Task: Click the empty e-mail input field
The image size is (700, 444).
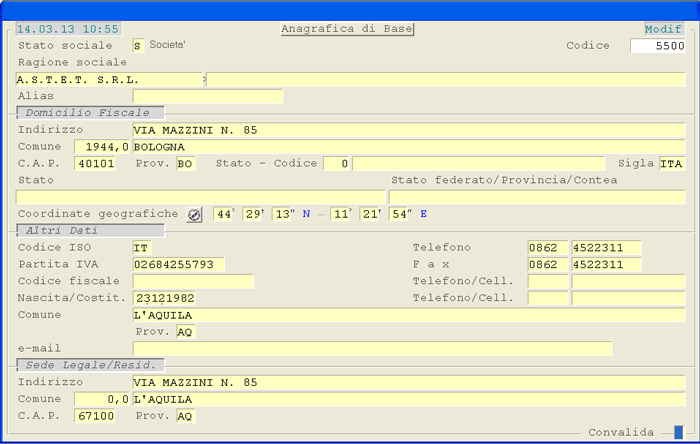Action: coord(372,348)
